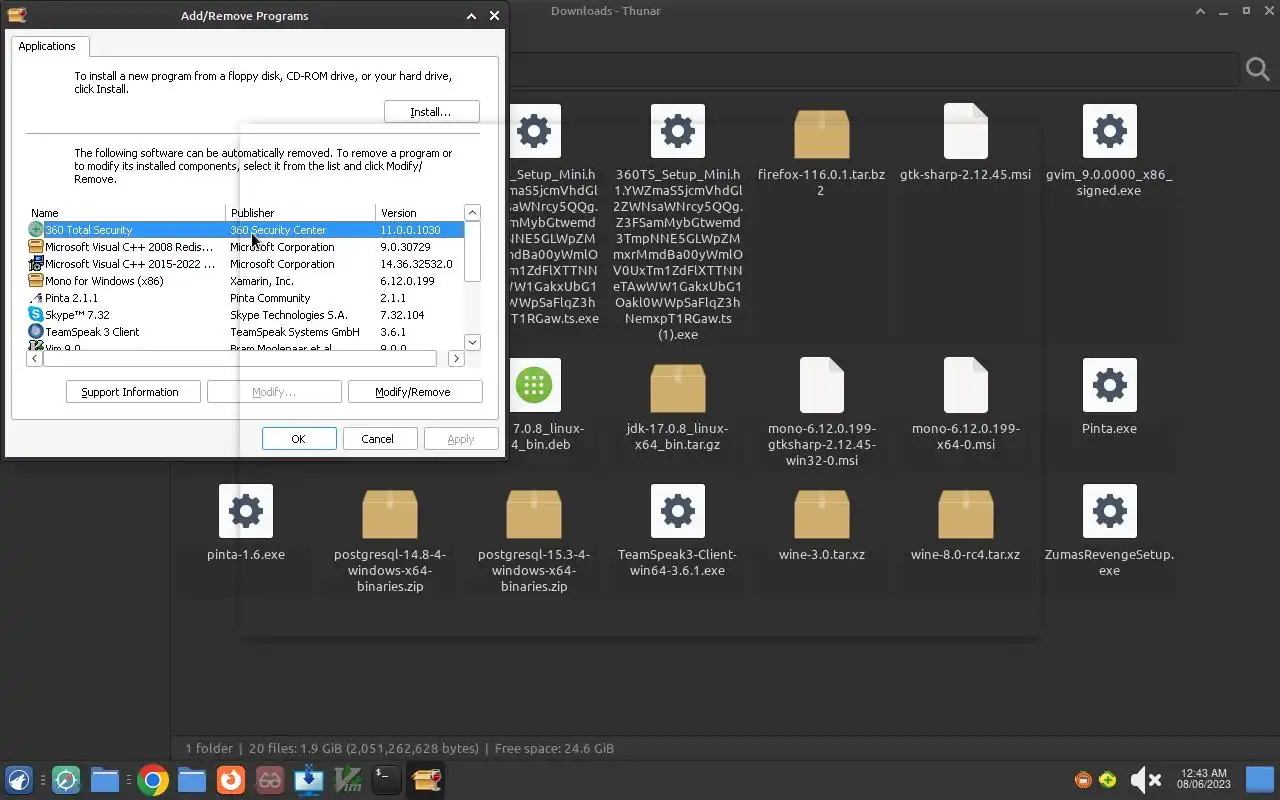Open Firefox from the taskbar
The height and width of the screenshot is (800, 1280).
231,780
